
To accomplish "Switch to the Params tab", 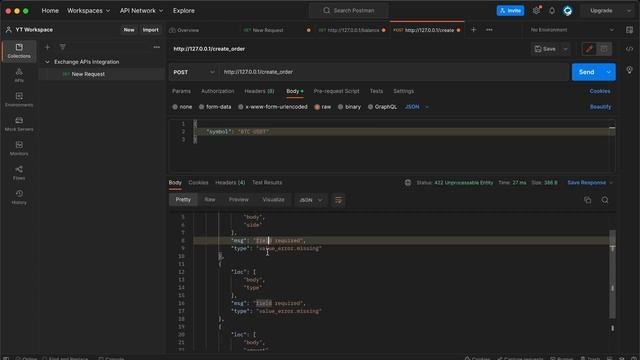I will tap(181, 91).
